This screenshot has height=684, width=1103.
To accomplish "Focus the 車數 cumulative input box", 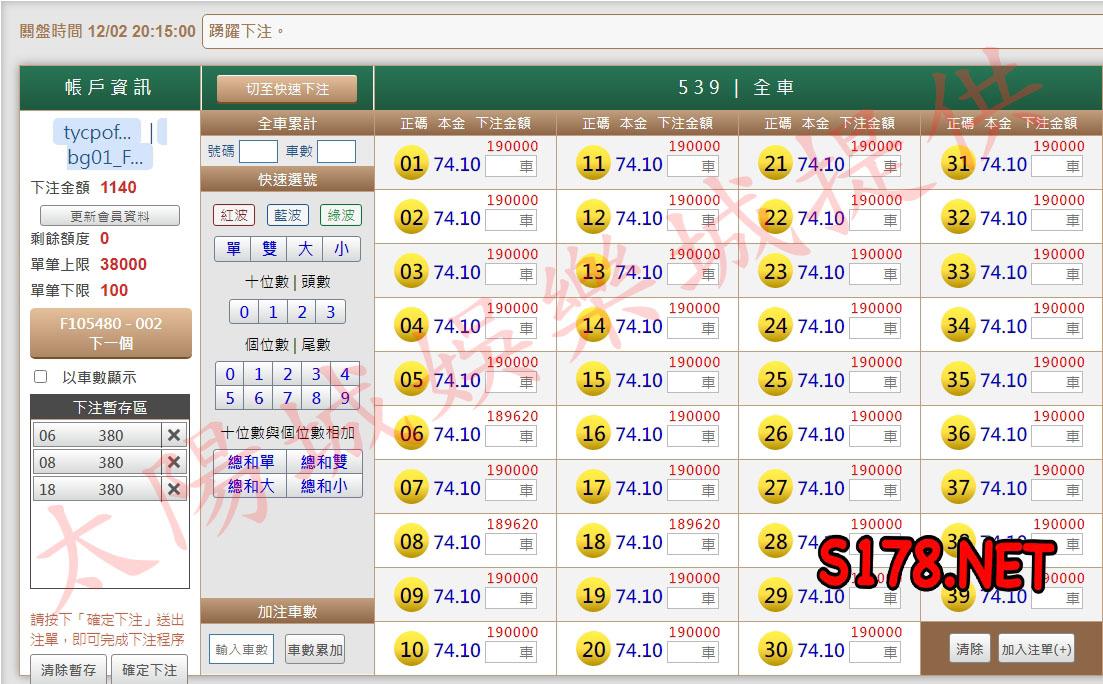I will 336,151.
